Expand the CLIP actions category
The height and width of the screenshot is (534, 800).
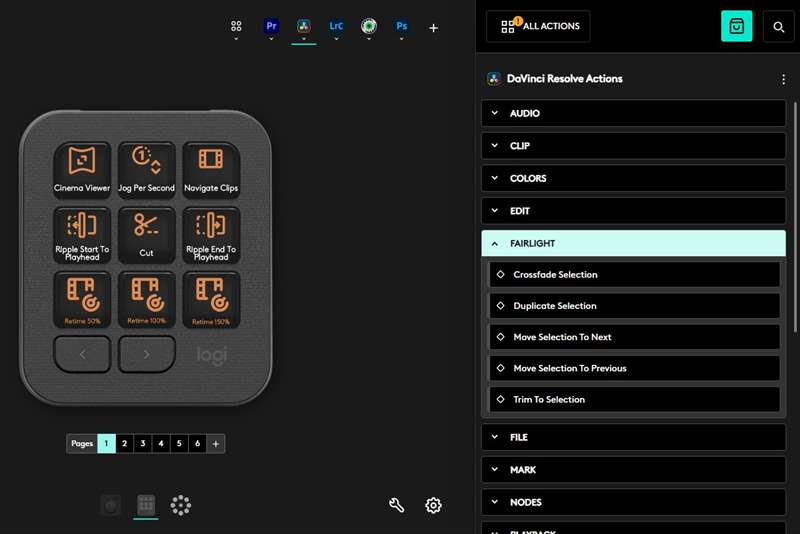tap(633, 146)
